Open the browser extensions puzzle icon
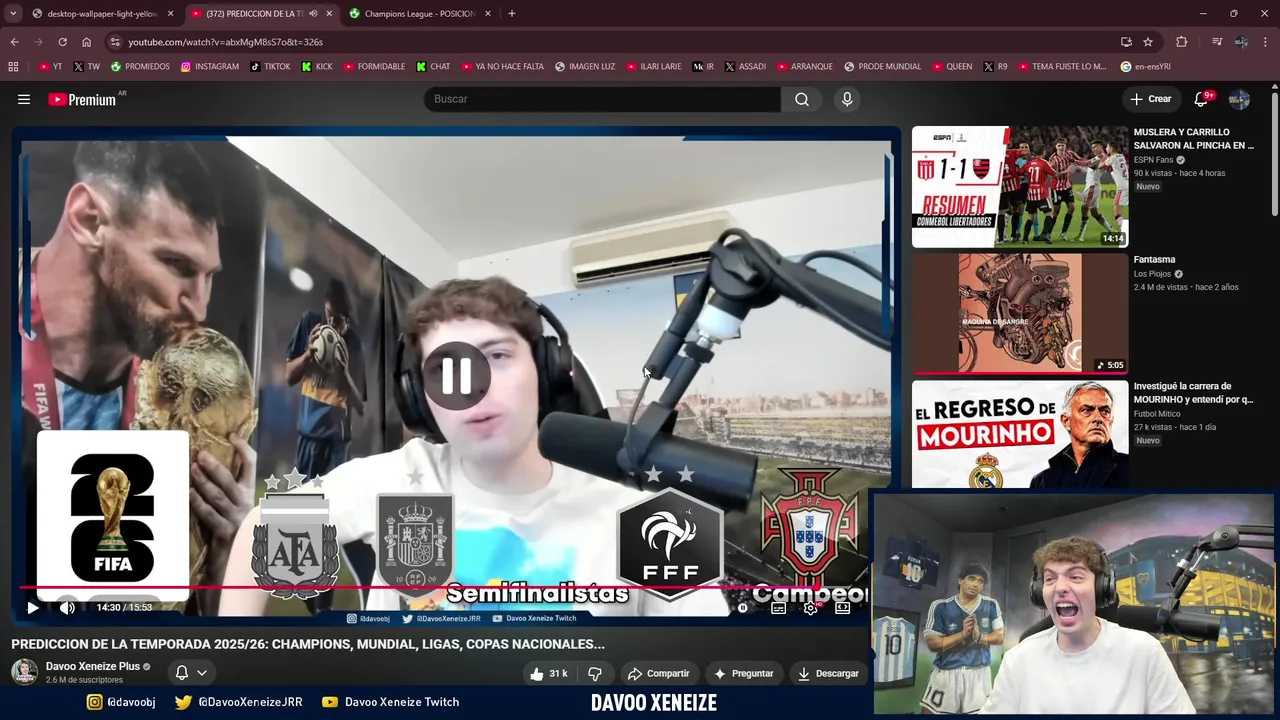Viewport: 1280px width, 720px height. tap(1182, 42)
